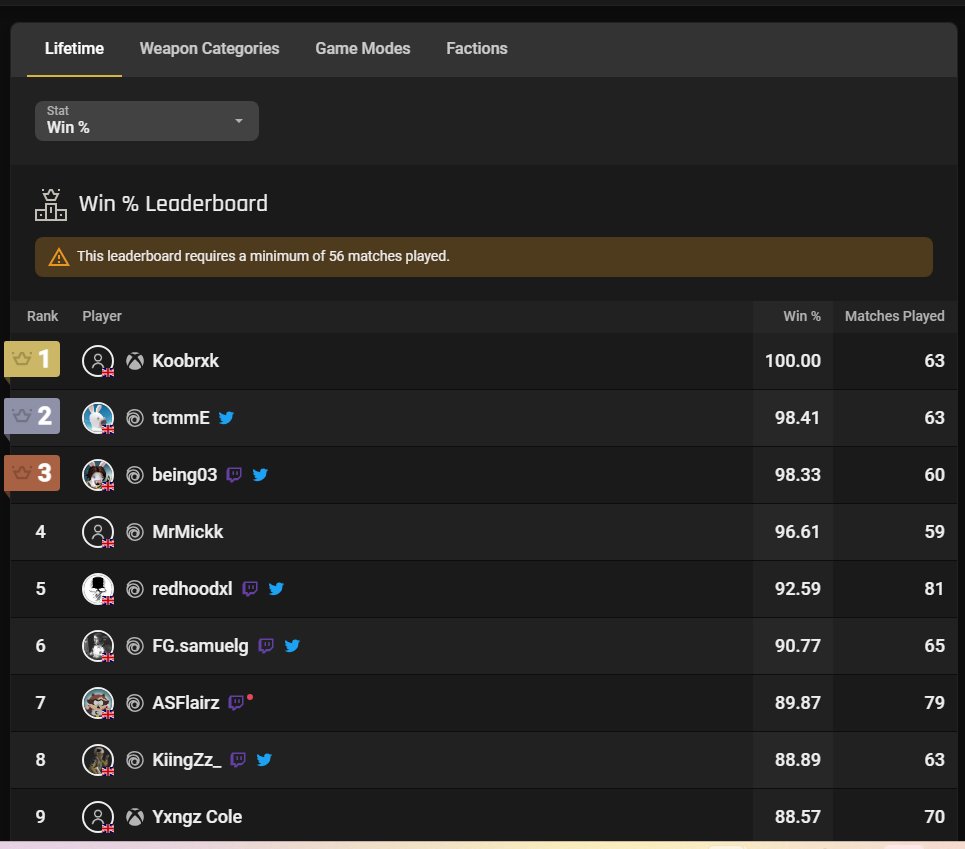965x849 pixels.
Task: Open being03's Twitch channel icon
Action: click(x=234, y=475)
